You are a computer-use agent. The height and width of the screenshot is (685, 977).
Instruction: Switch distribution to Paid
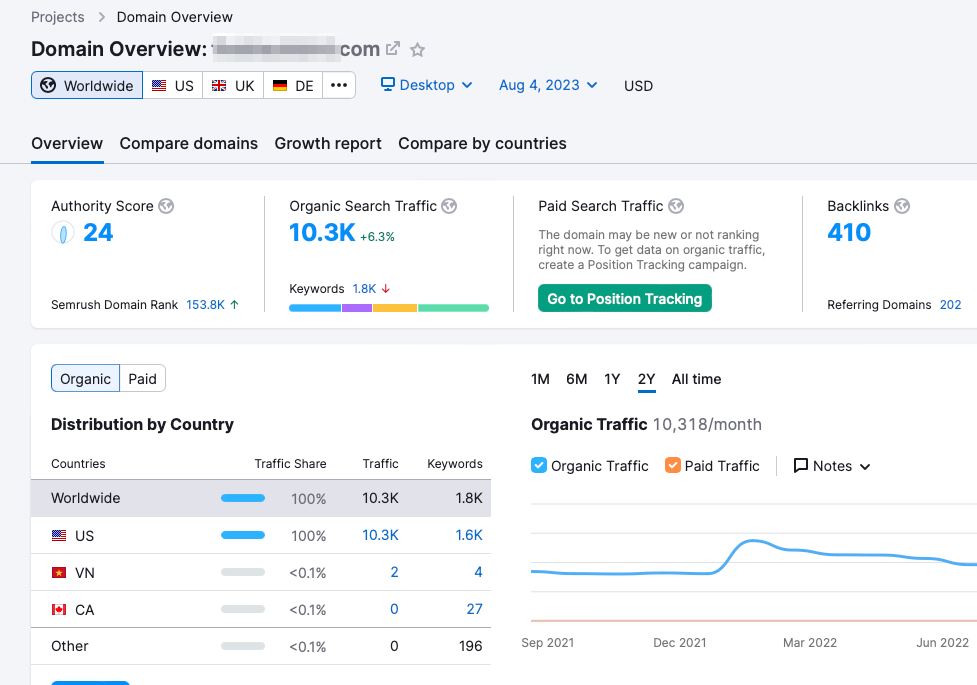[142, 379]
